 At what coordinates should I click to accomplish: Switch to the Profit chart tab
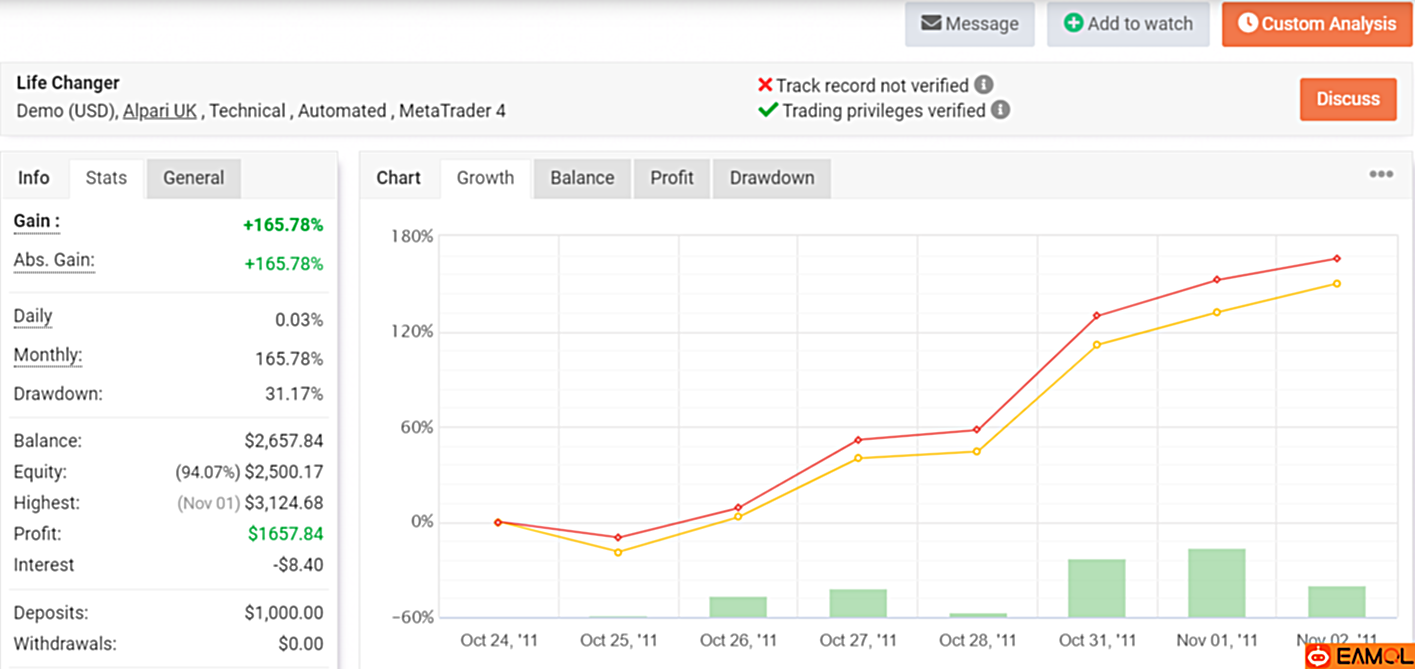point(671,178)
